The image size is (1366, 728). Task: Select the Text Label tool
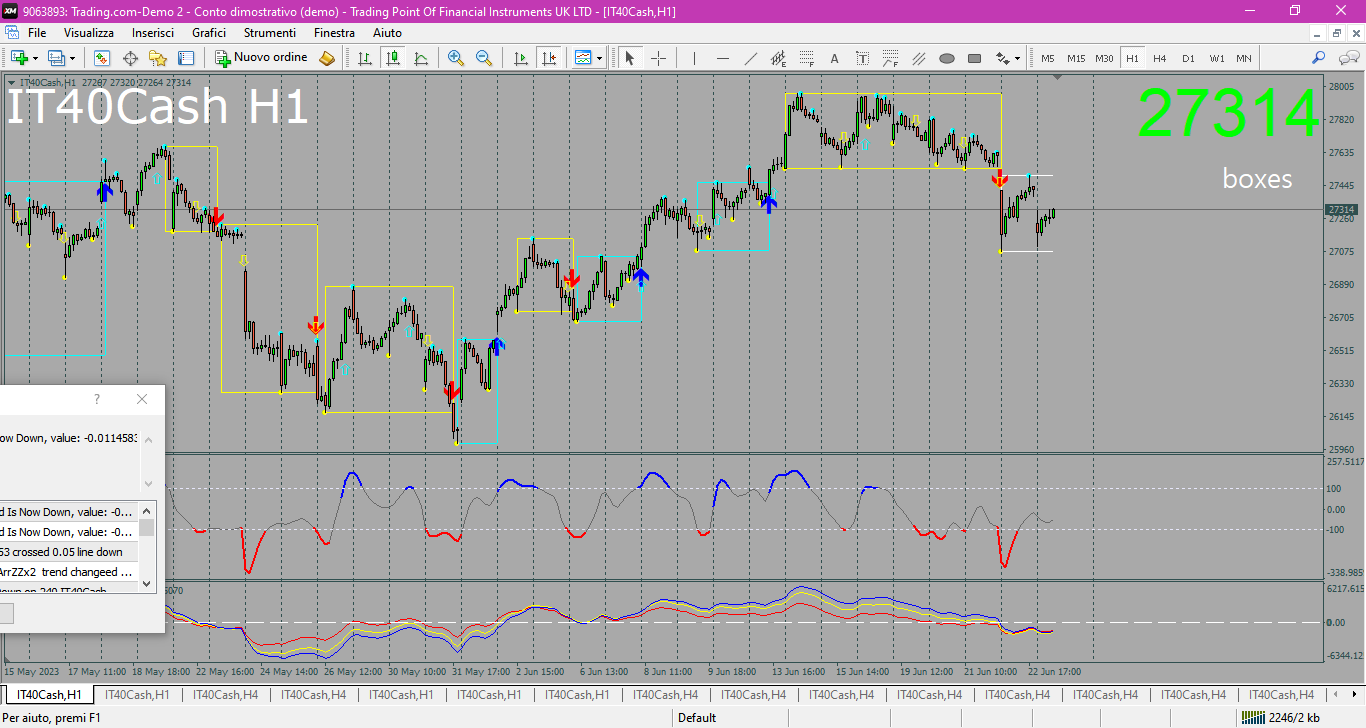[x=862, y=58]
